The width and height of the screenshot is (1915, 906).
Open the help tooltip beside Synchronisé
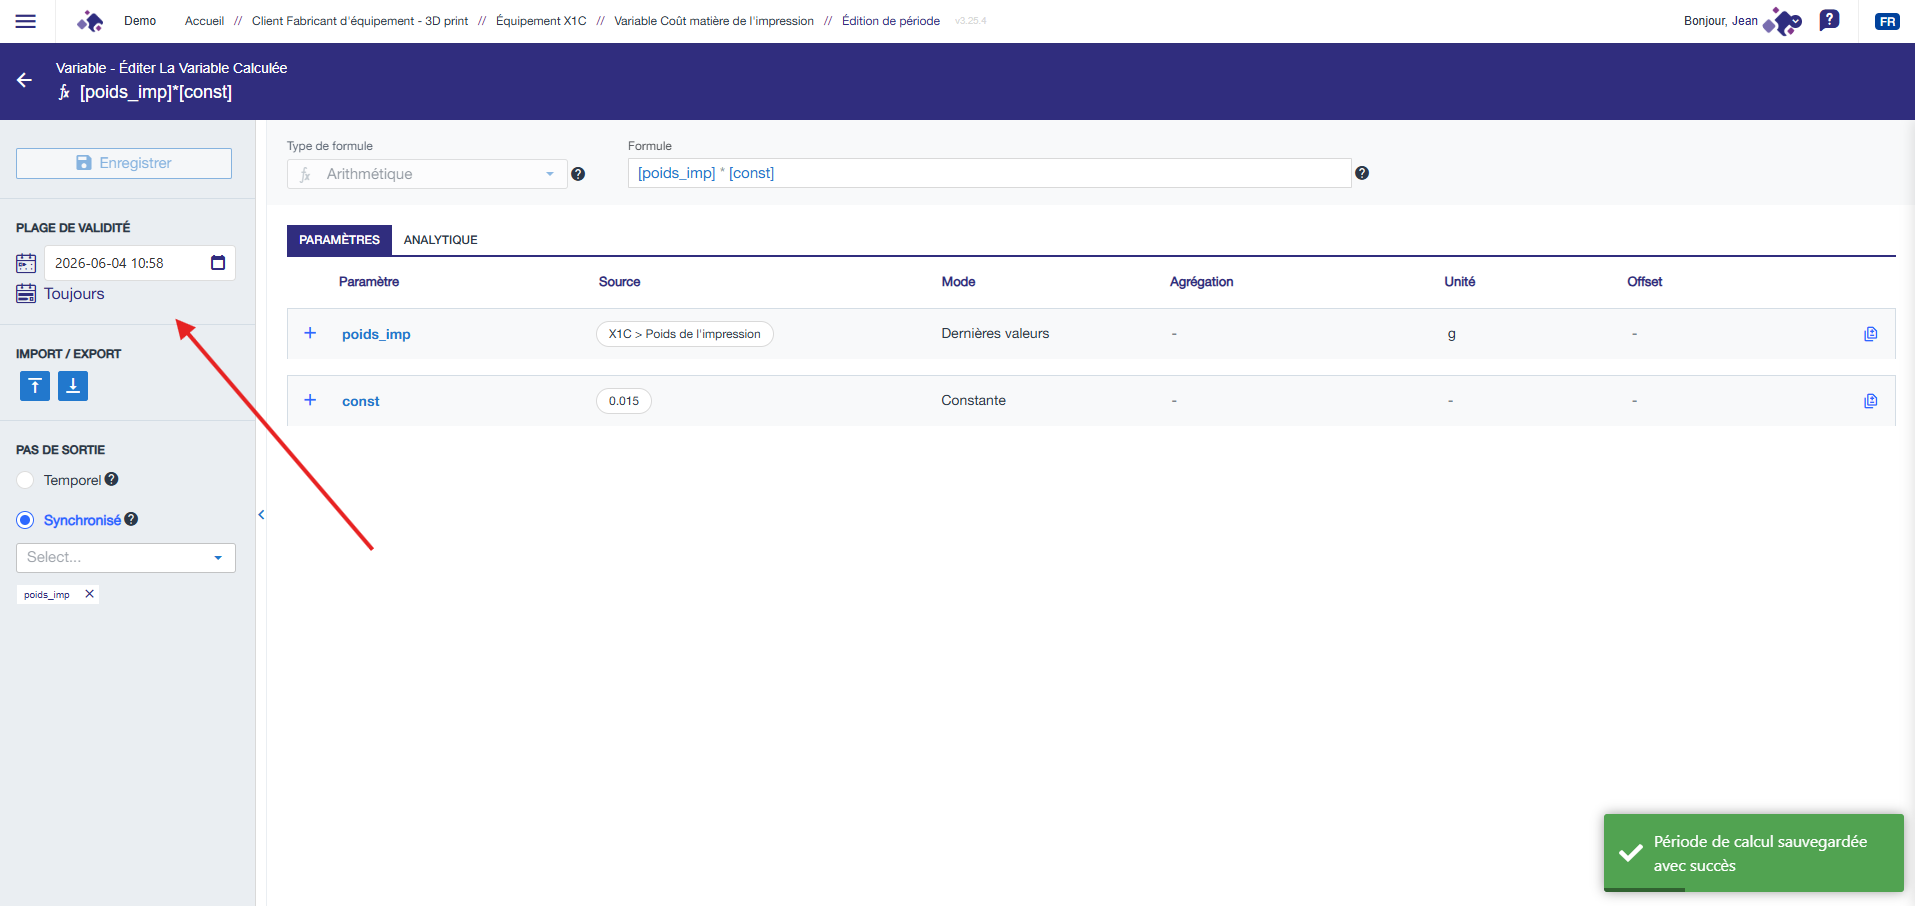click(131, 519)
